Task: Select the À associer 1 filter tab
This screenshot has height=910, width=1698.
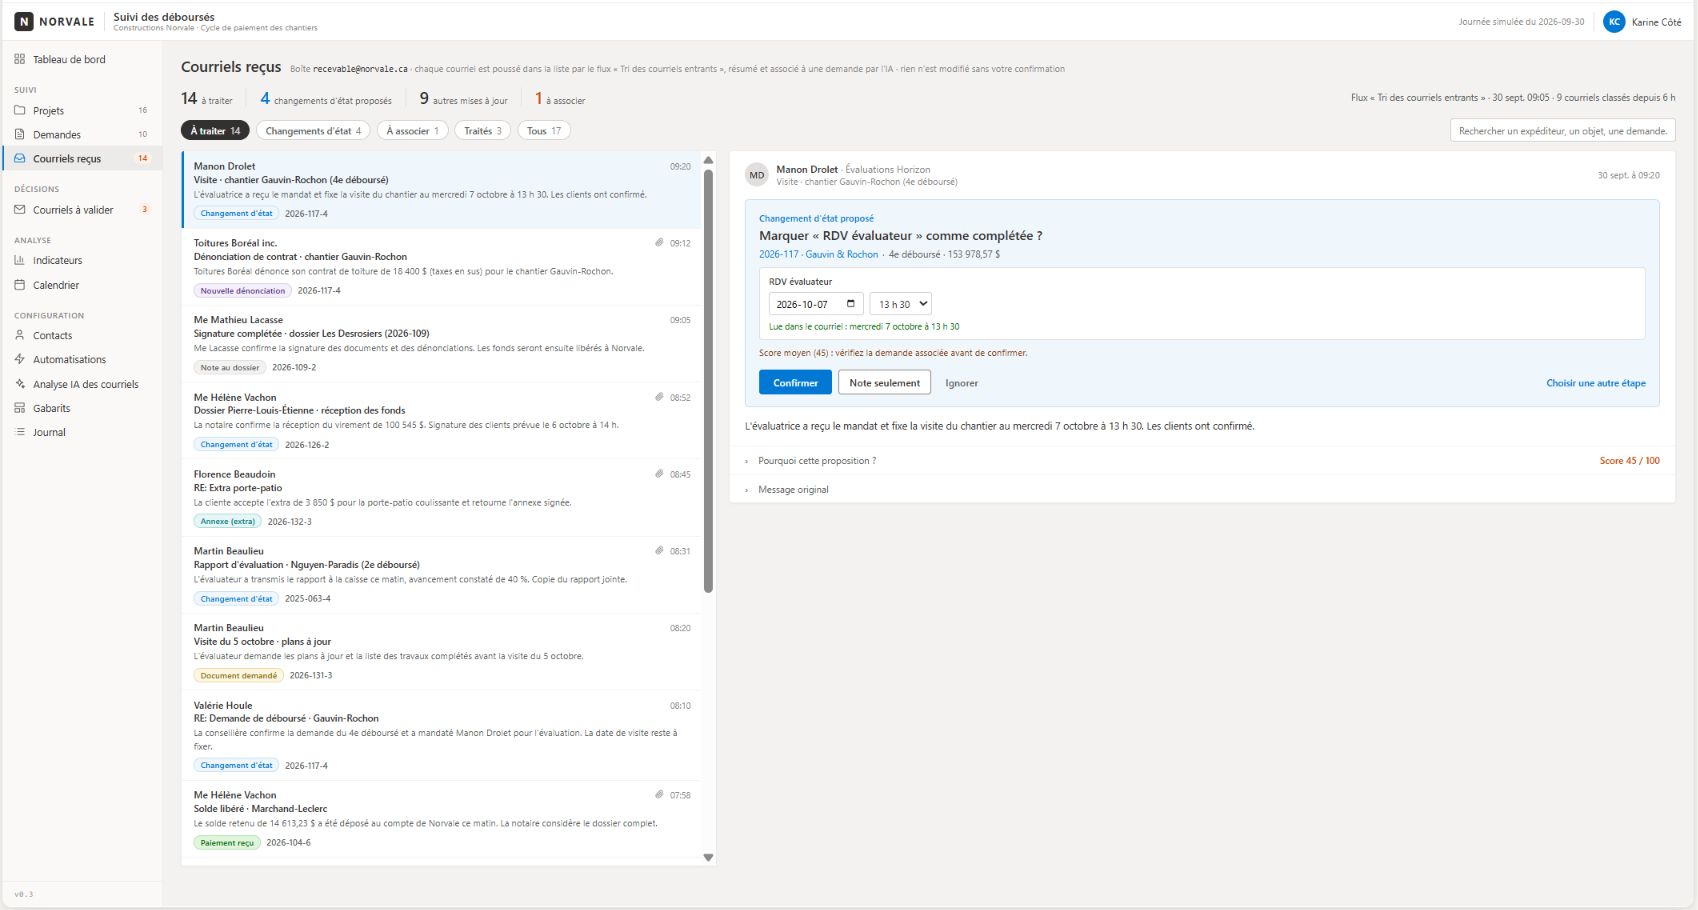Action: [413, 131]
